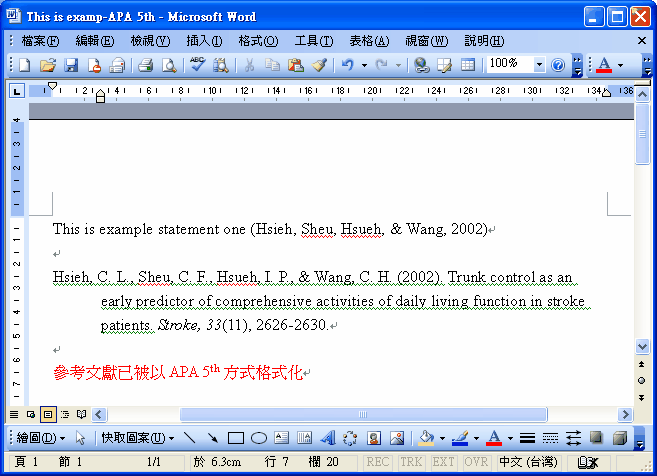Image resolution: width=657 pixels, height=476 pixels.
Task: Toggle OVR overtype mode in status bar
Action: point(474,462)
